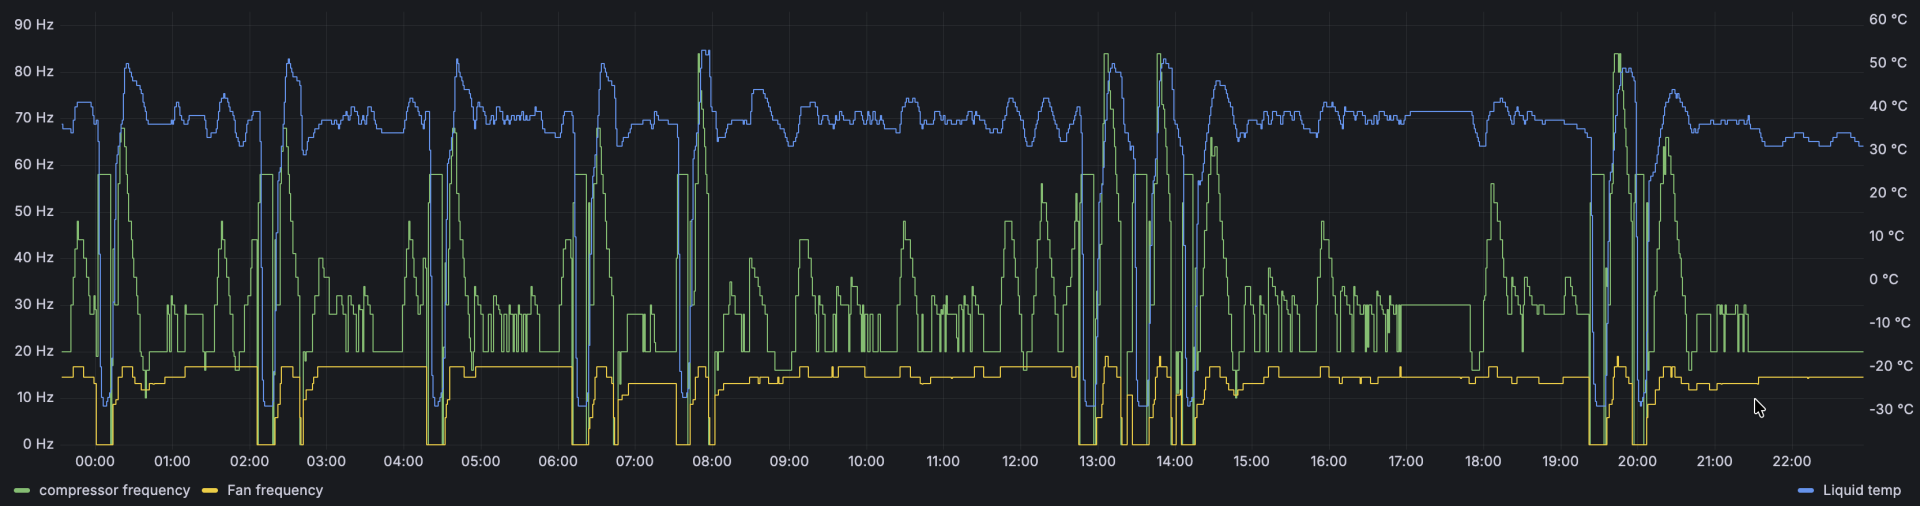Click the 17:00 time axis label
Screen dimensions: 1920x506
[1406, 461]
